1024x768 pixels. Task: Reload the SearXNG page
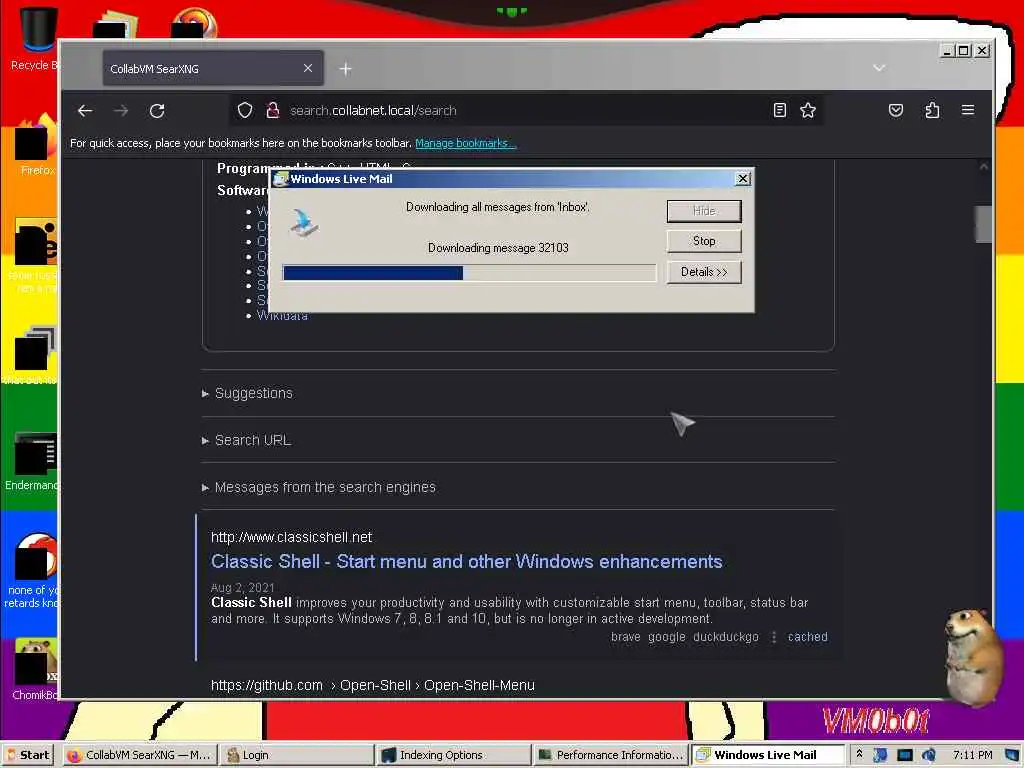click(x=157, y=110)
